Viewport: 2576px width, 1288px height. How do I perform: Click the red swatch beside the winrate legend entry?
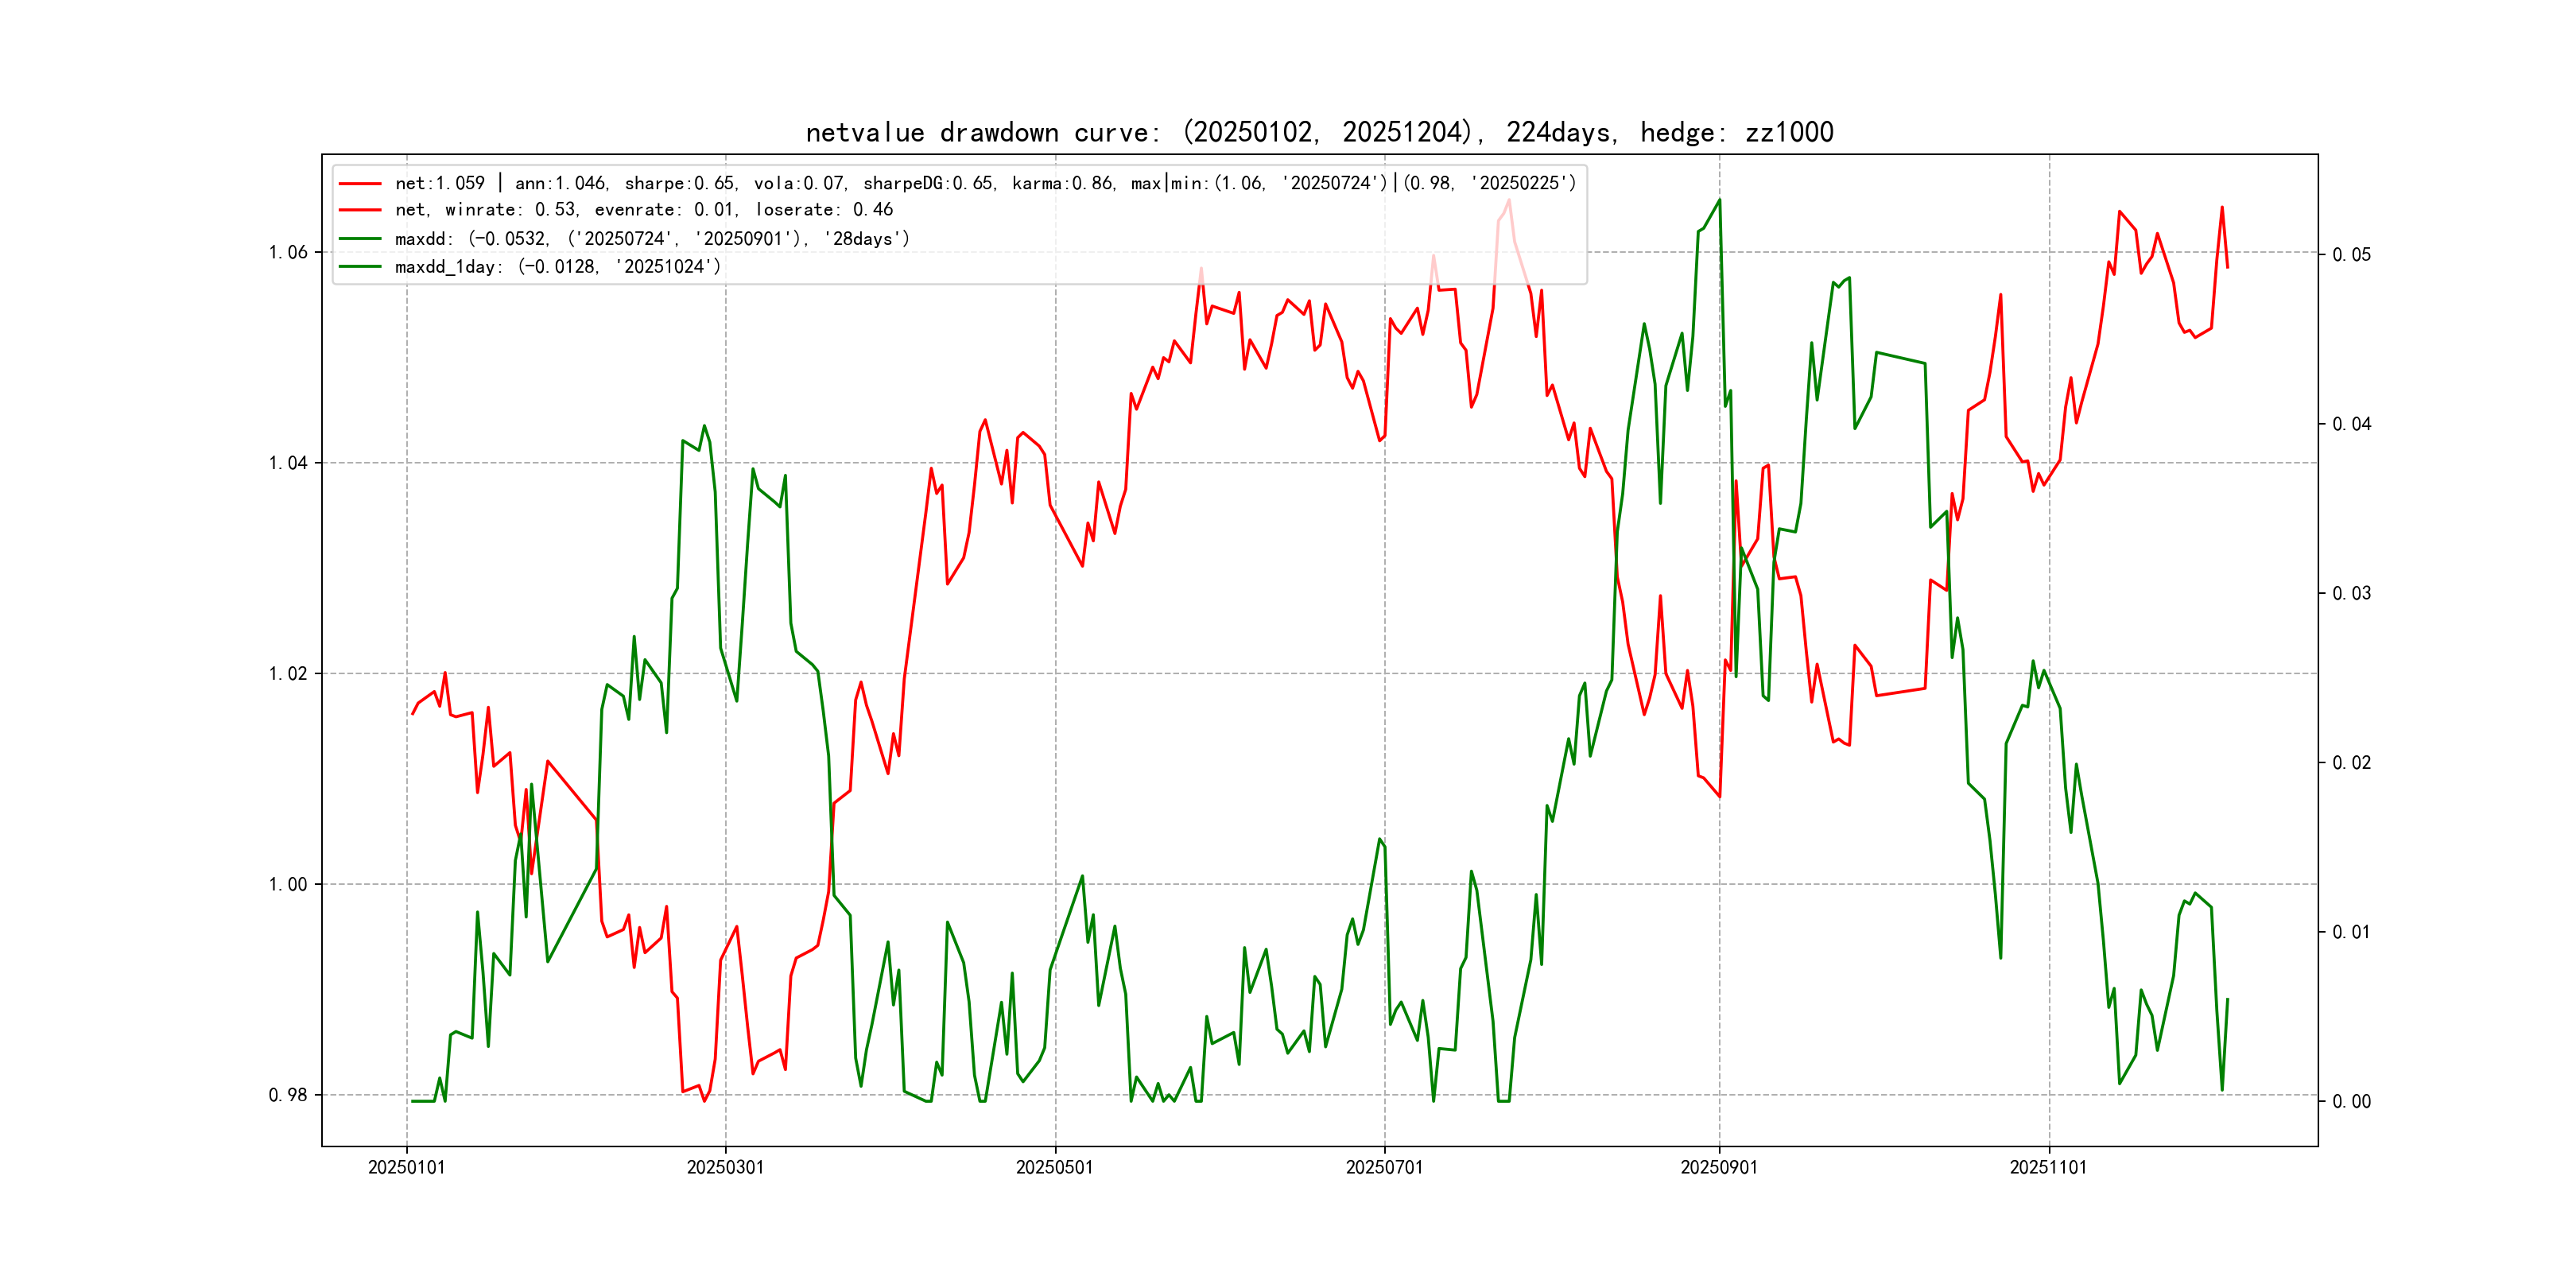pos(360,210)
